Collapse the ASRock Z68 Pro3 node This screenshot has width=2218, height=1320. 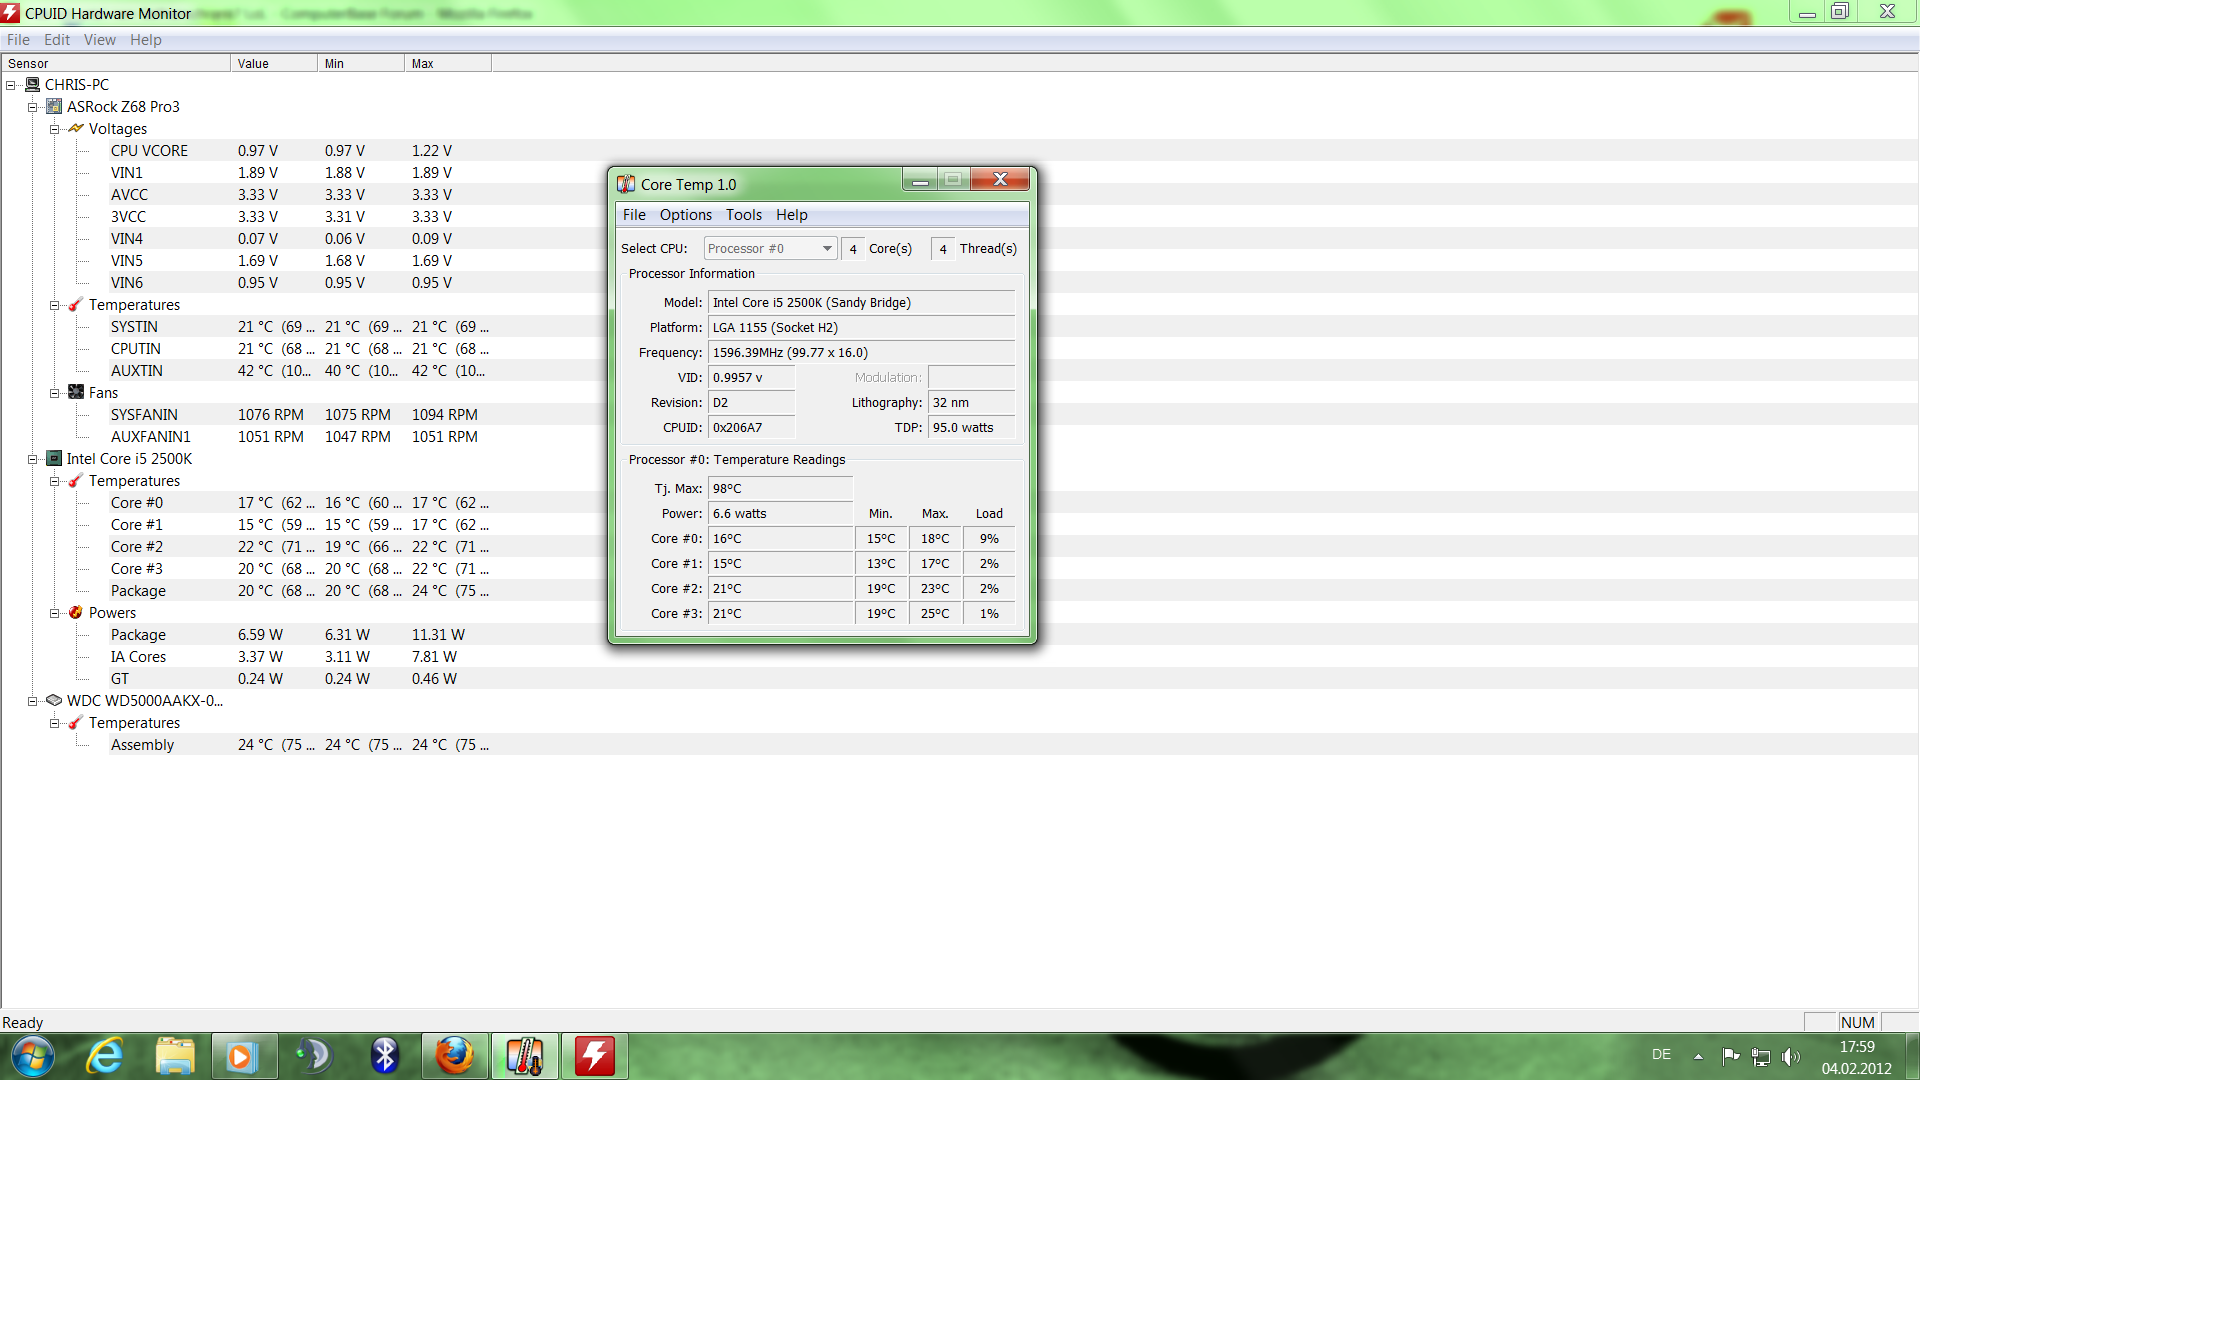(33, 107)
